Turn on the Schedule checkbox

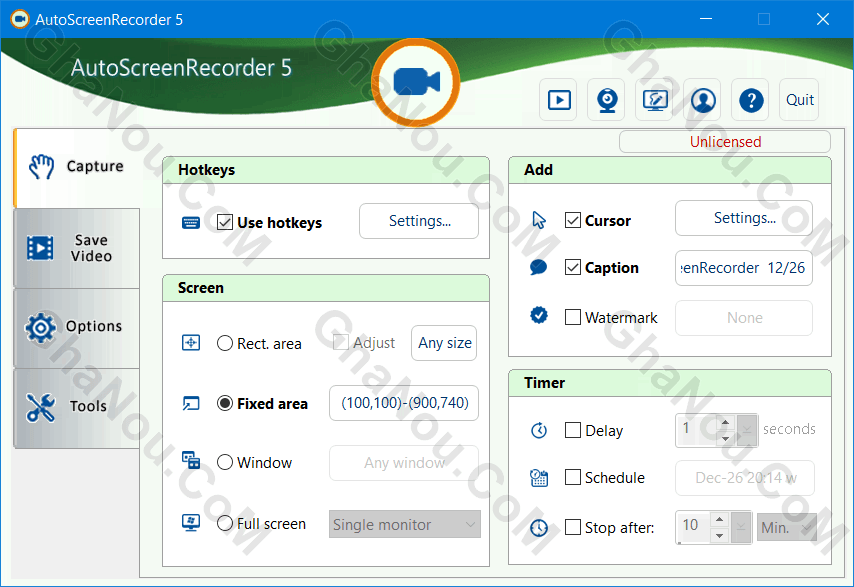[x=572, y=477]
